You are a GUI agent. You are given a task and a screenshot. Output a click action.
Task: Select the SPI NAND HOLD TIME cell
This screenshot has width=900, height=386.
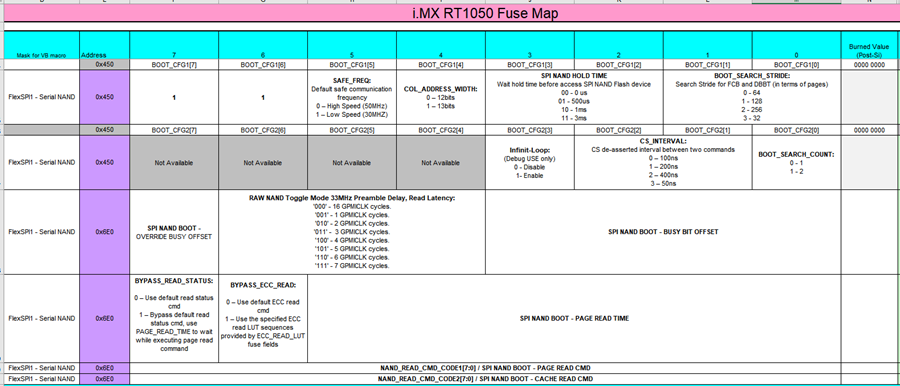point(575,97)
